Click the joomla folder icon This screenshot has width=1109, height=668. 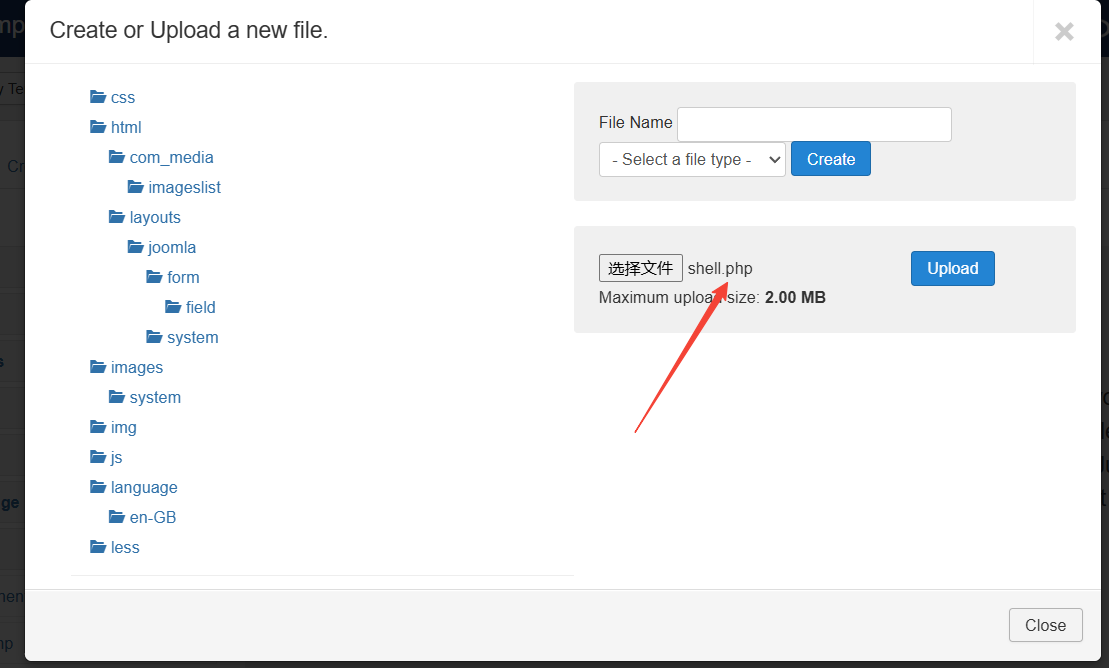click(x=136, y=246)
